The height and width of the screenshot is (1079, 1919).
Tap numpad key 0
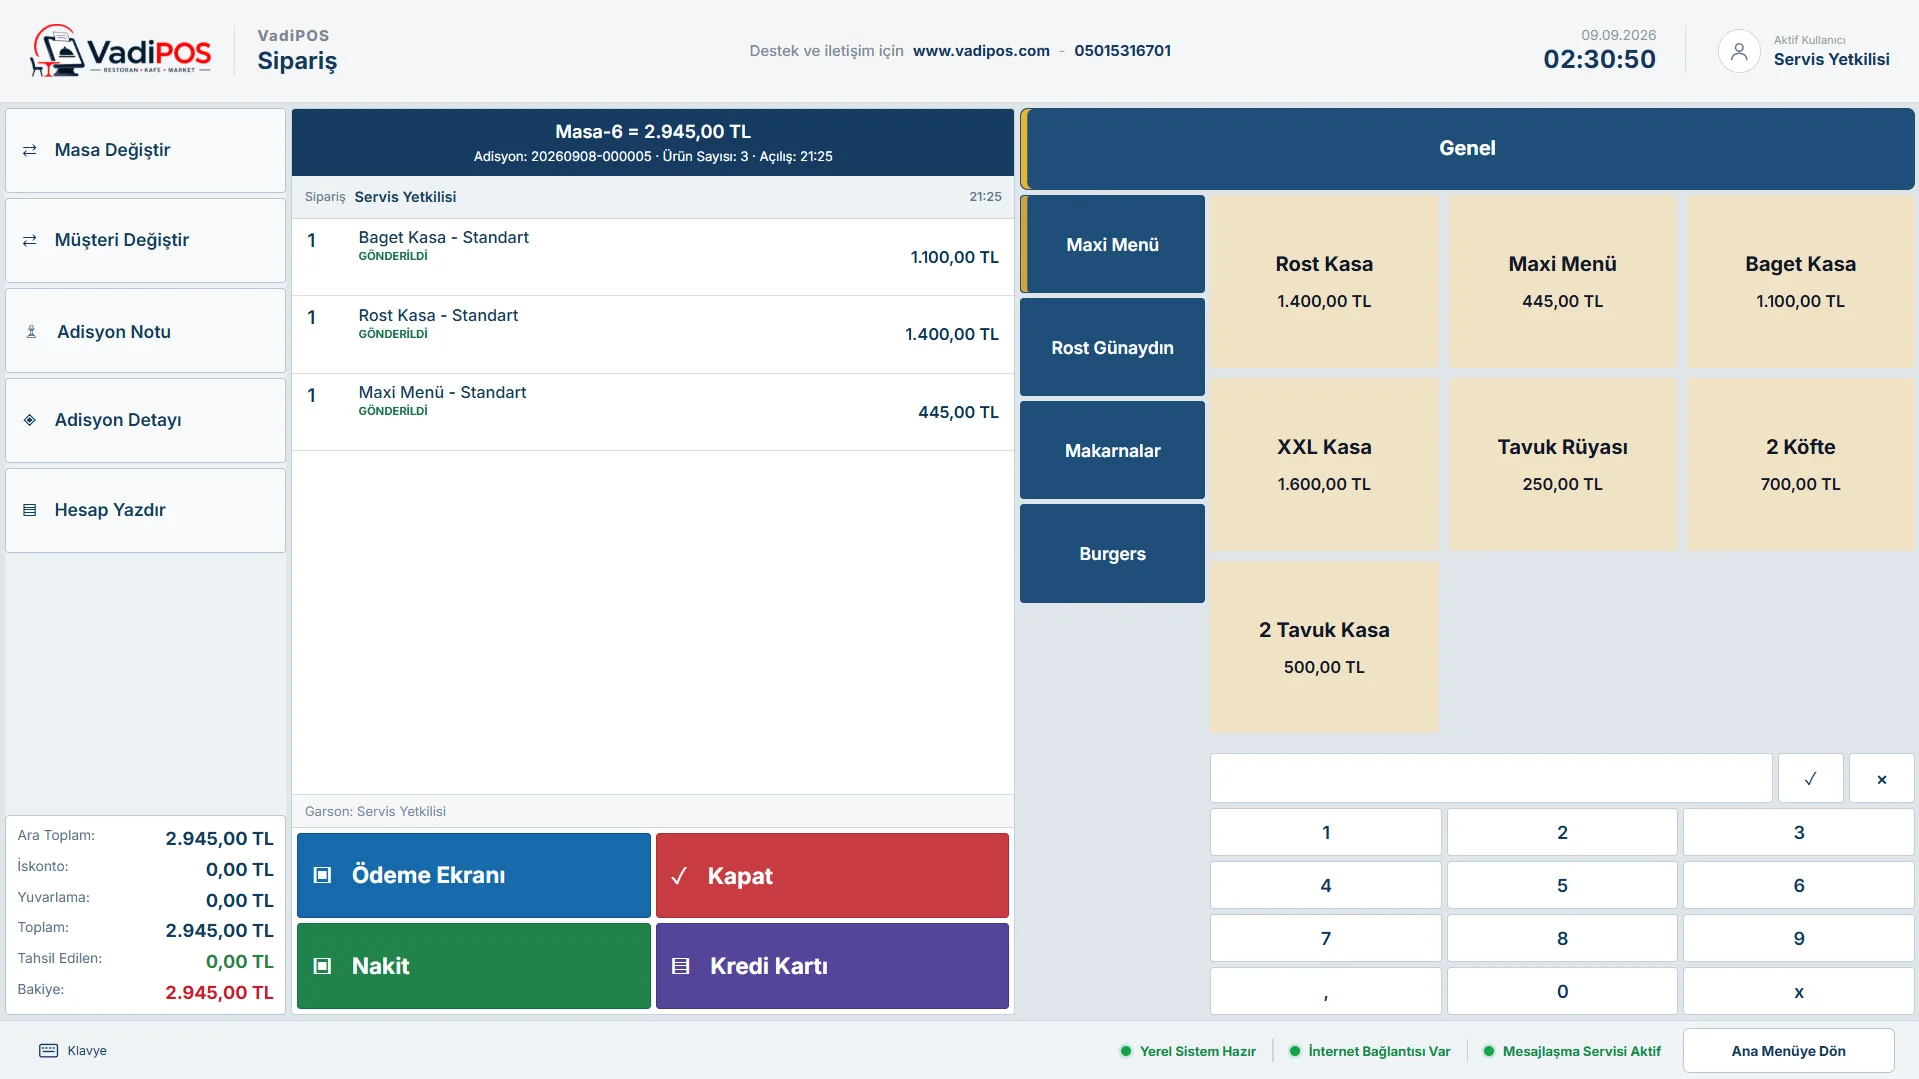click(1562, 991)
